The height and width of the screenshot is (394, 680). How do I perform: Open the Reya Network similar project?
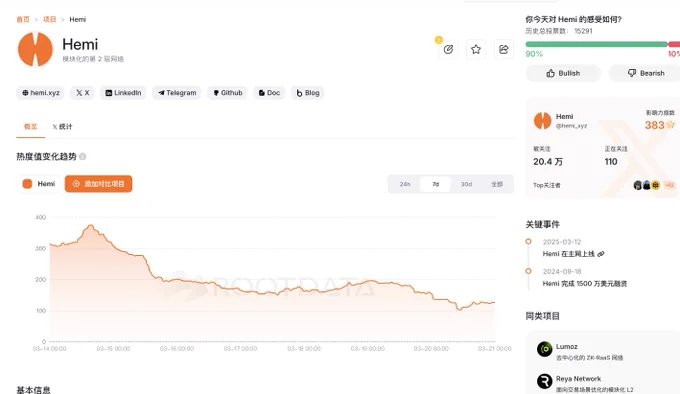(579, 378)
